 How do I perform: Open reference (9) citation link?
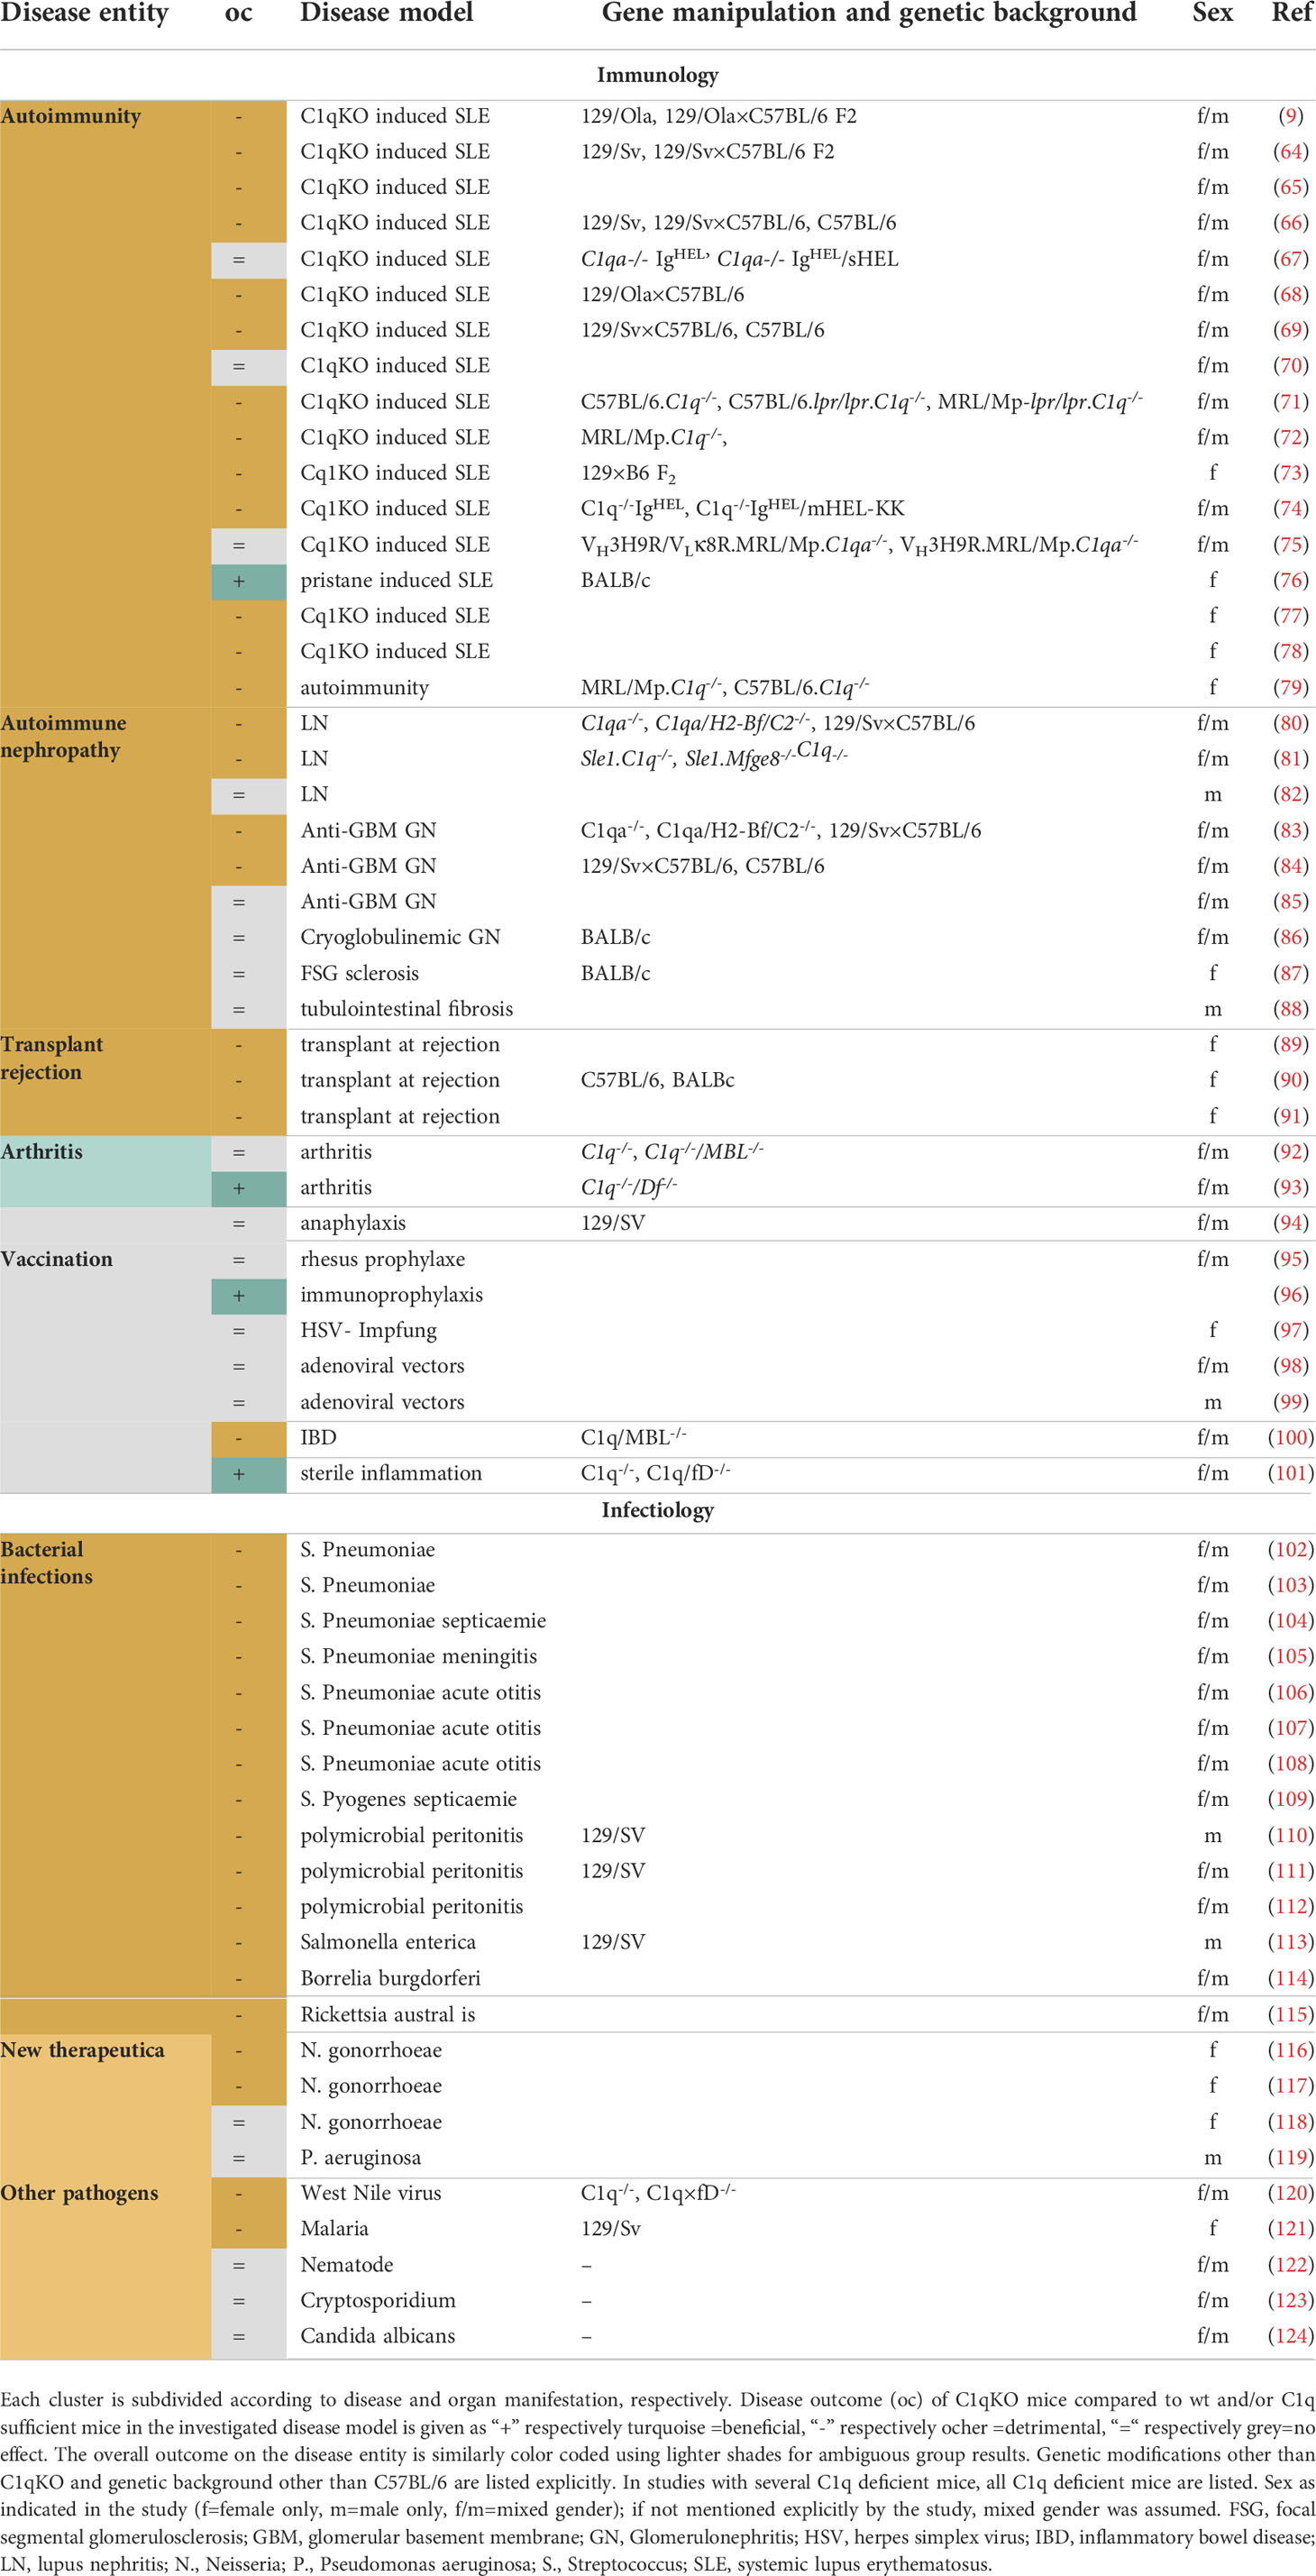(1291, 116)
